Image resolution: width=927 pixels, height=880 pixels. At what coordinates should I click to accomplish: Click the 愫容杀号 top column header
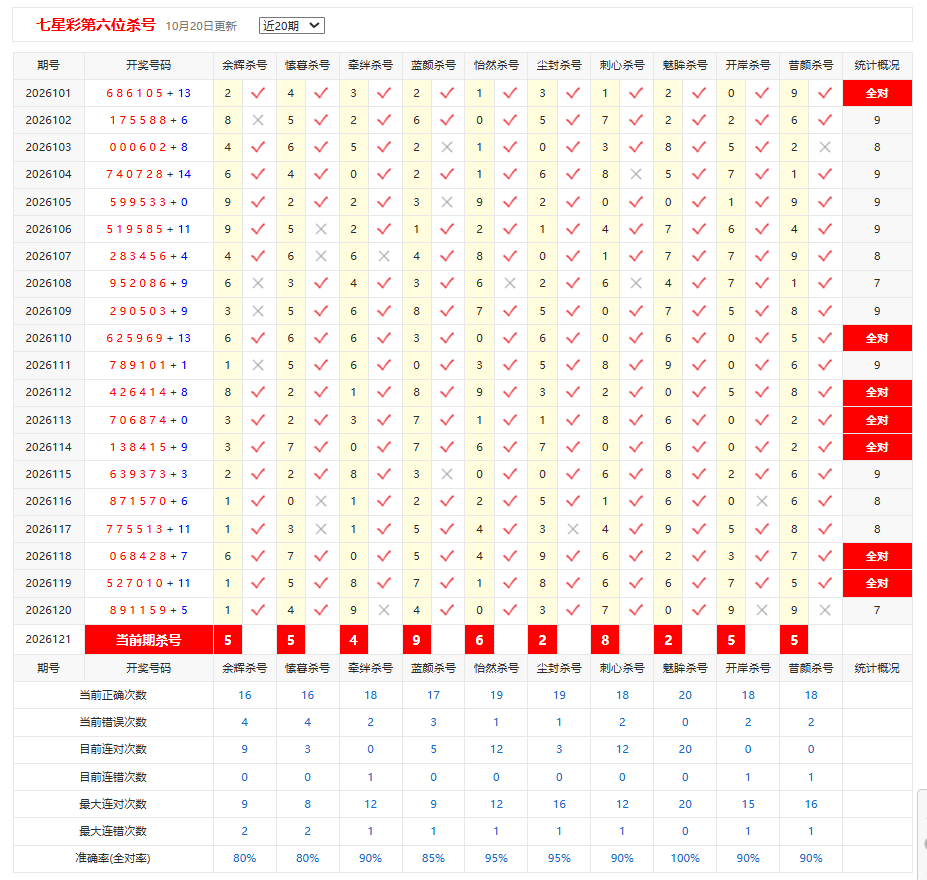tap(307, 65)
